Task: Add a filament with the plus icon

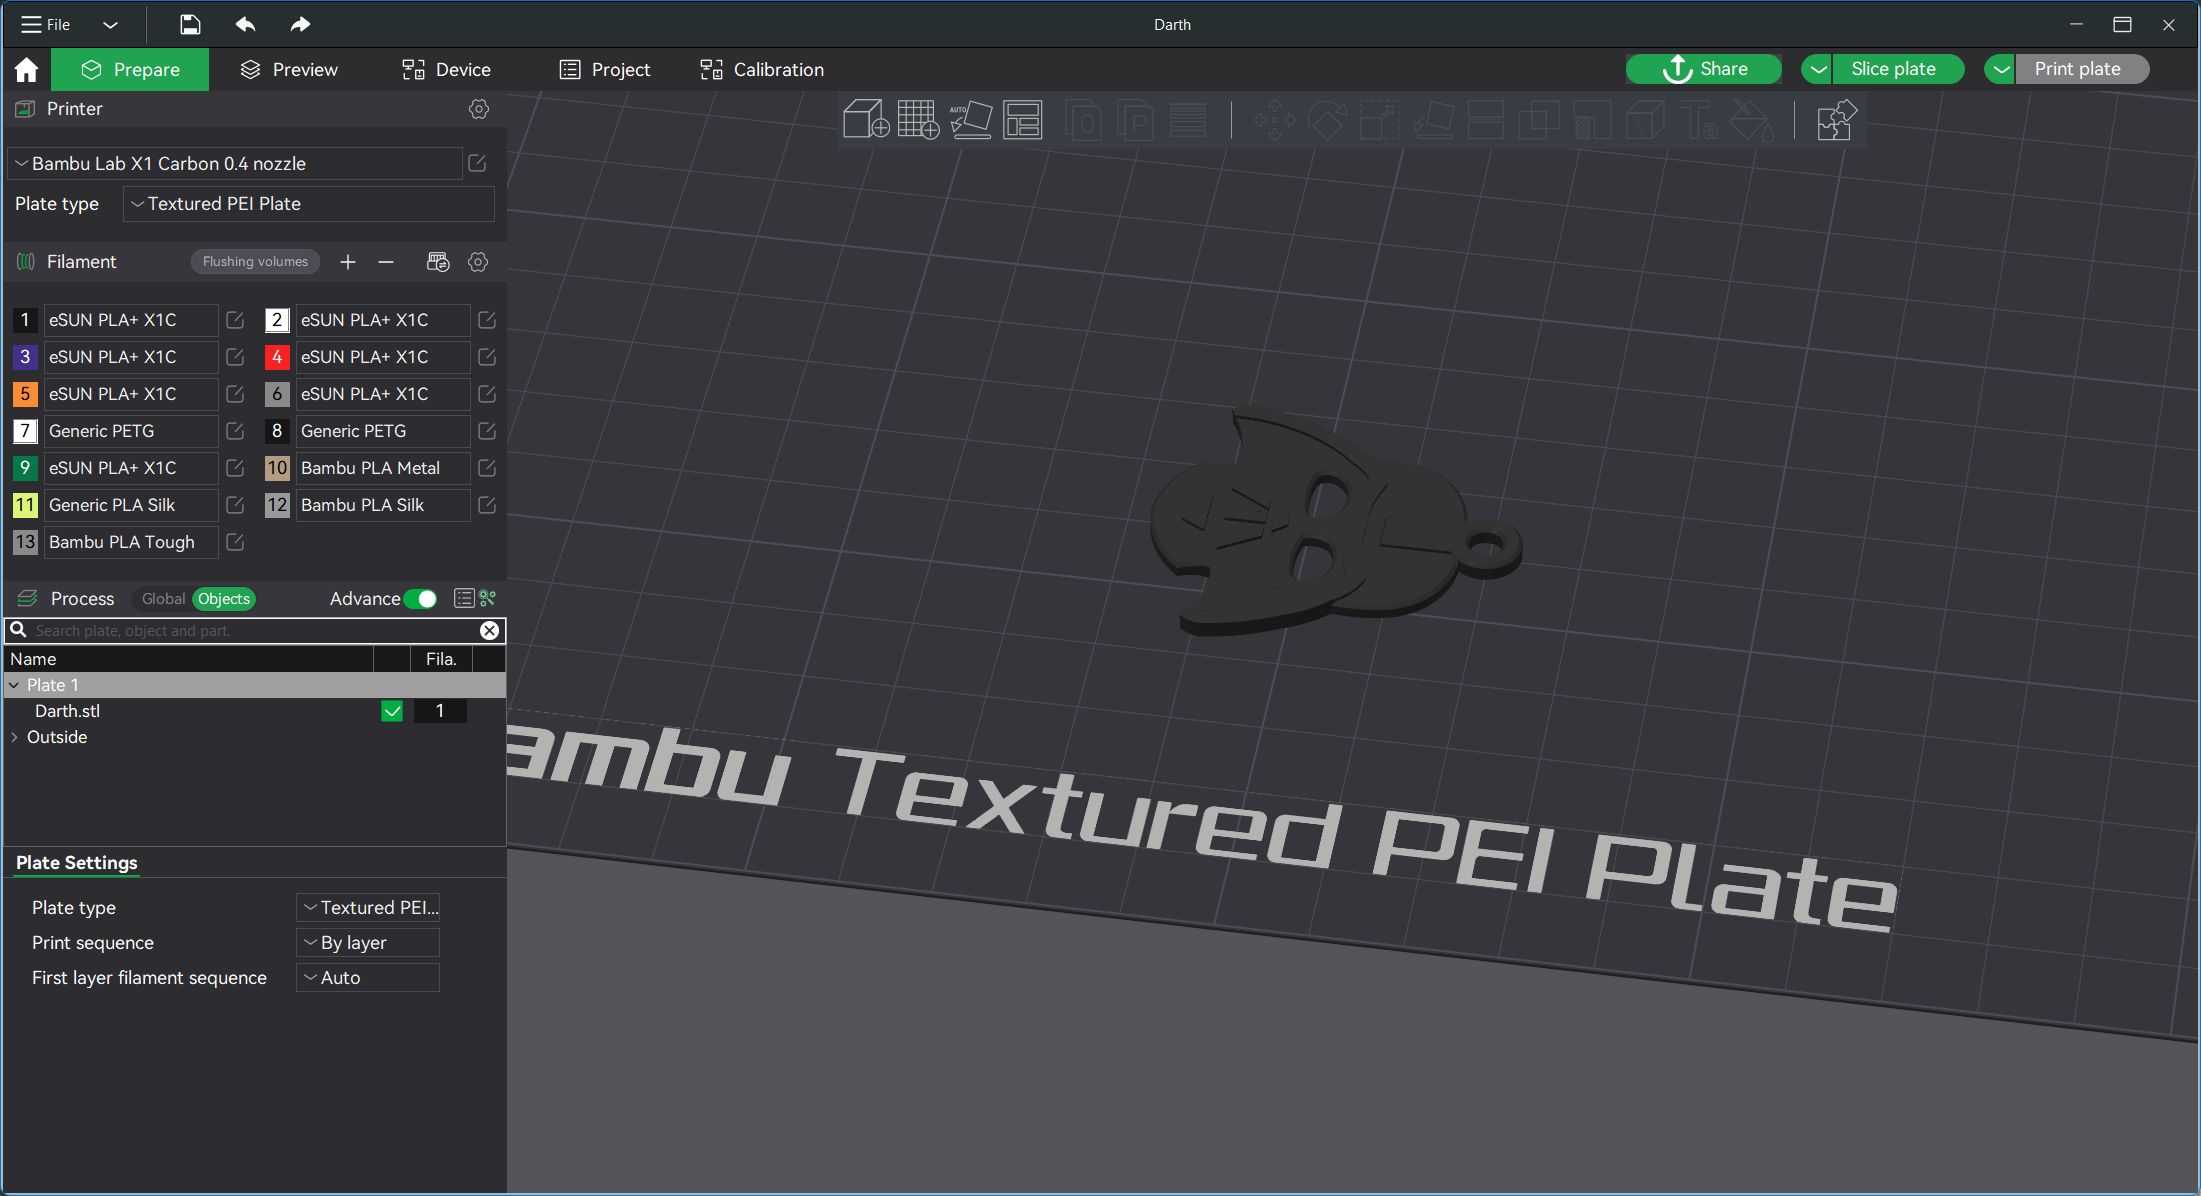Action: [x=347, y=262]
